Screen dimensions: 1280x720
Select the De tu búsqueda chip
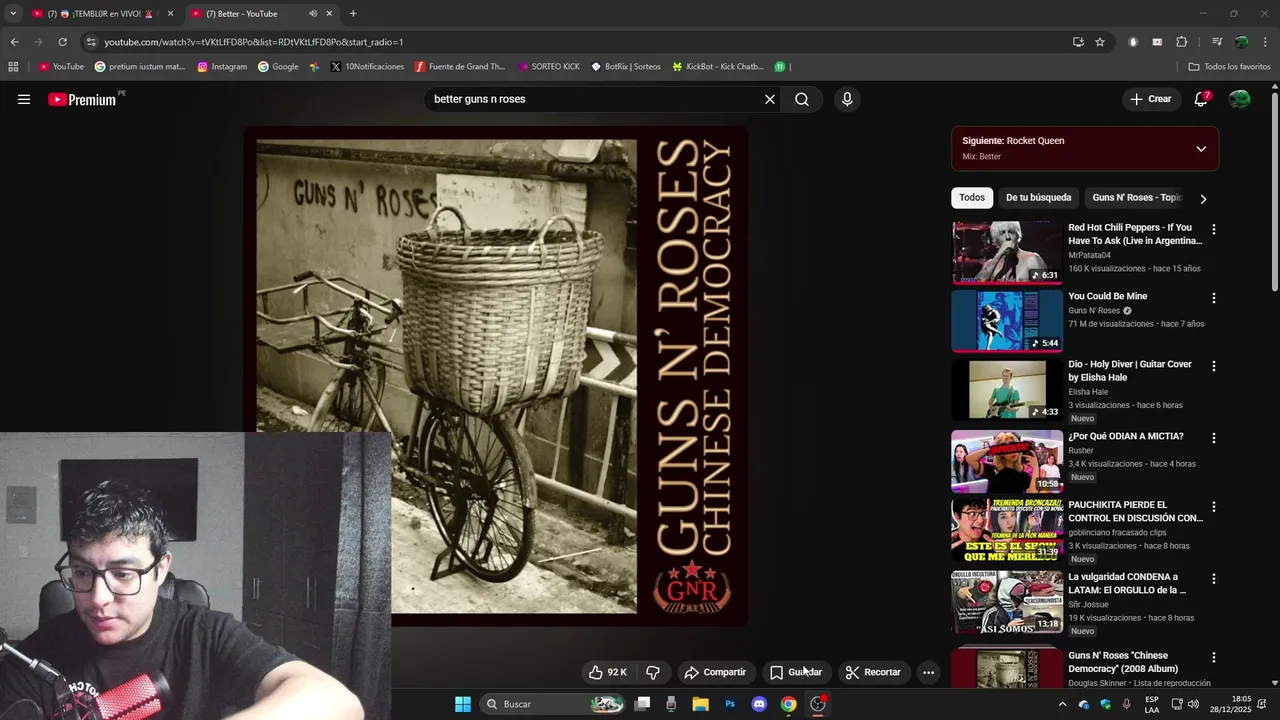[1038, 198]
